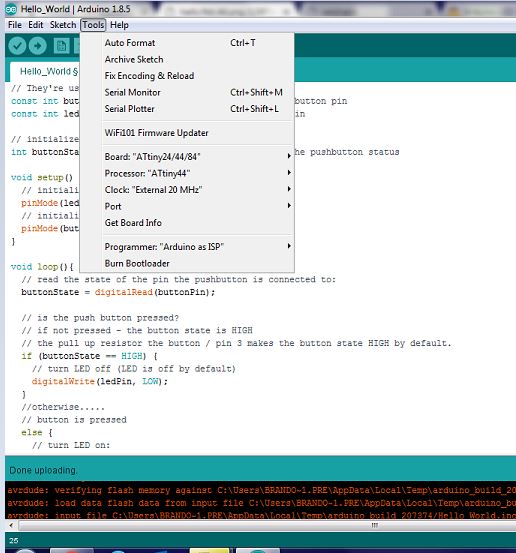Click the 'if (buttonState == HIGH) {' line
The height and width of the screenshot is (553, 516).
tap(89, 356)
